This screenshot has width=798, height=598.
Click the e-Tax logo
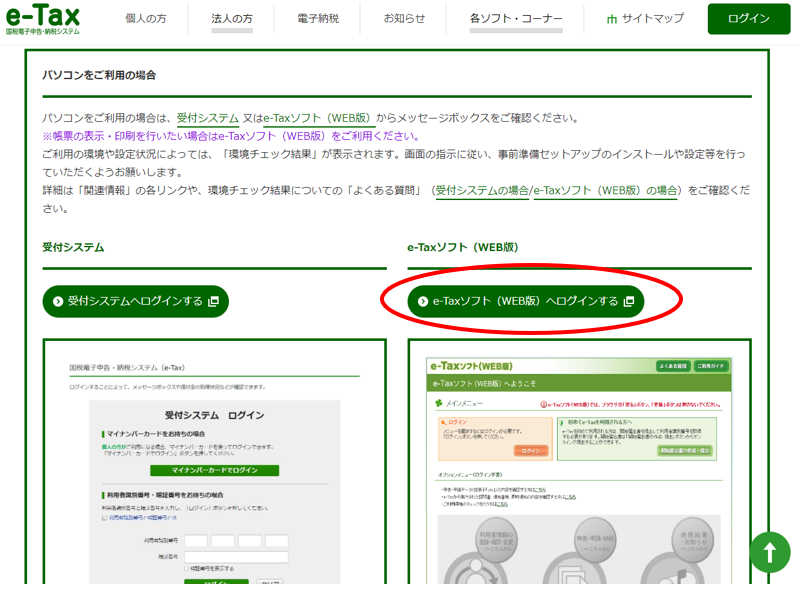click(x=43, y=19)
